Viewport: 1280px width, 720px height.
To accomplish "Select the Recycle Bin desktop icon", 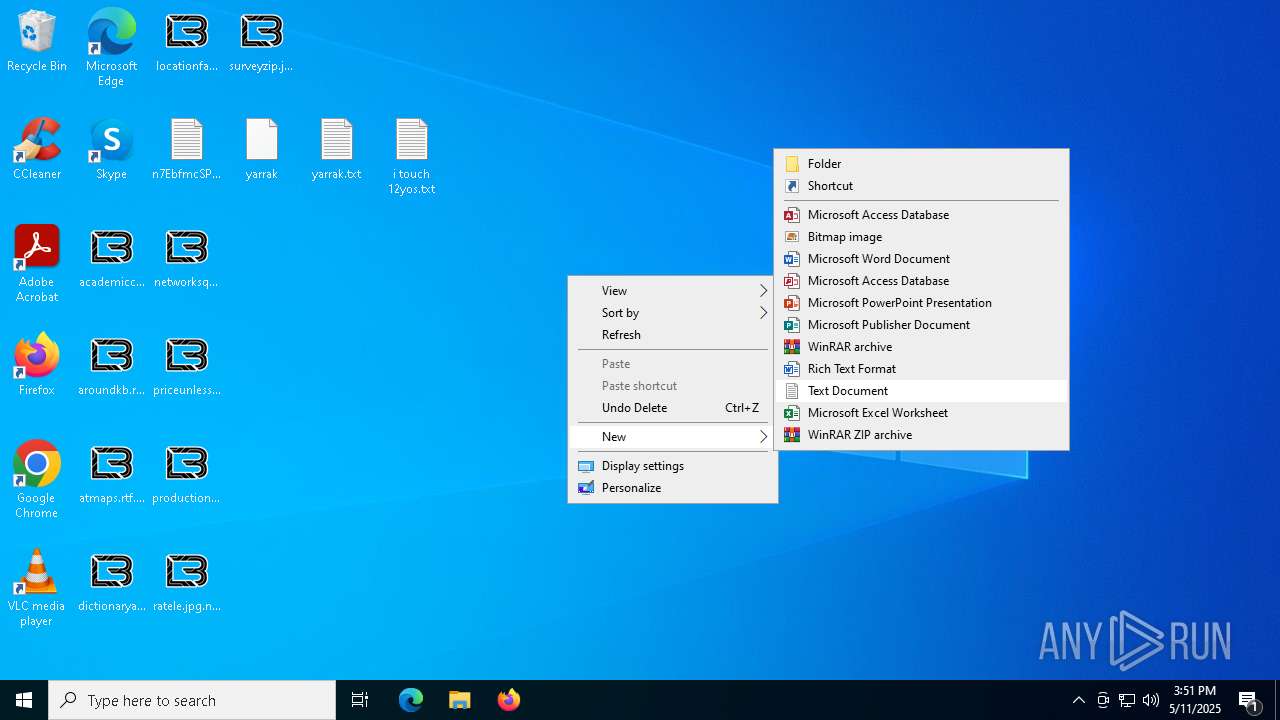I will point(37,42).
